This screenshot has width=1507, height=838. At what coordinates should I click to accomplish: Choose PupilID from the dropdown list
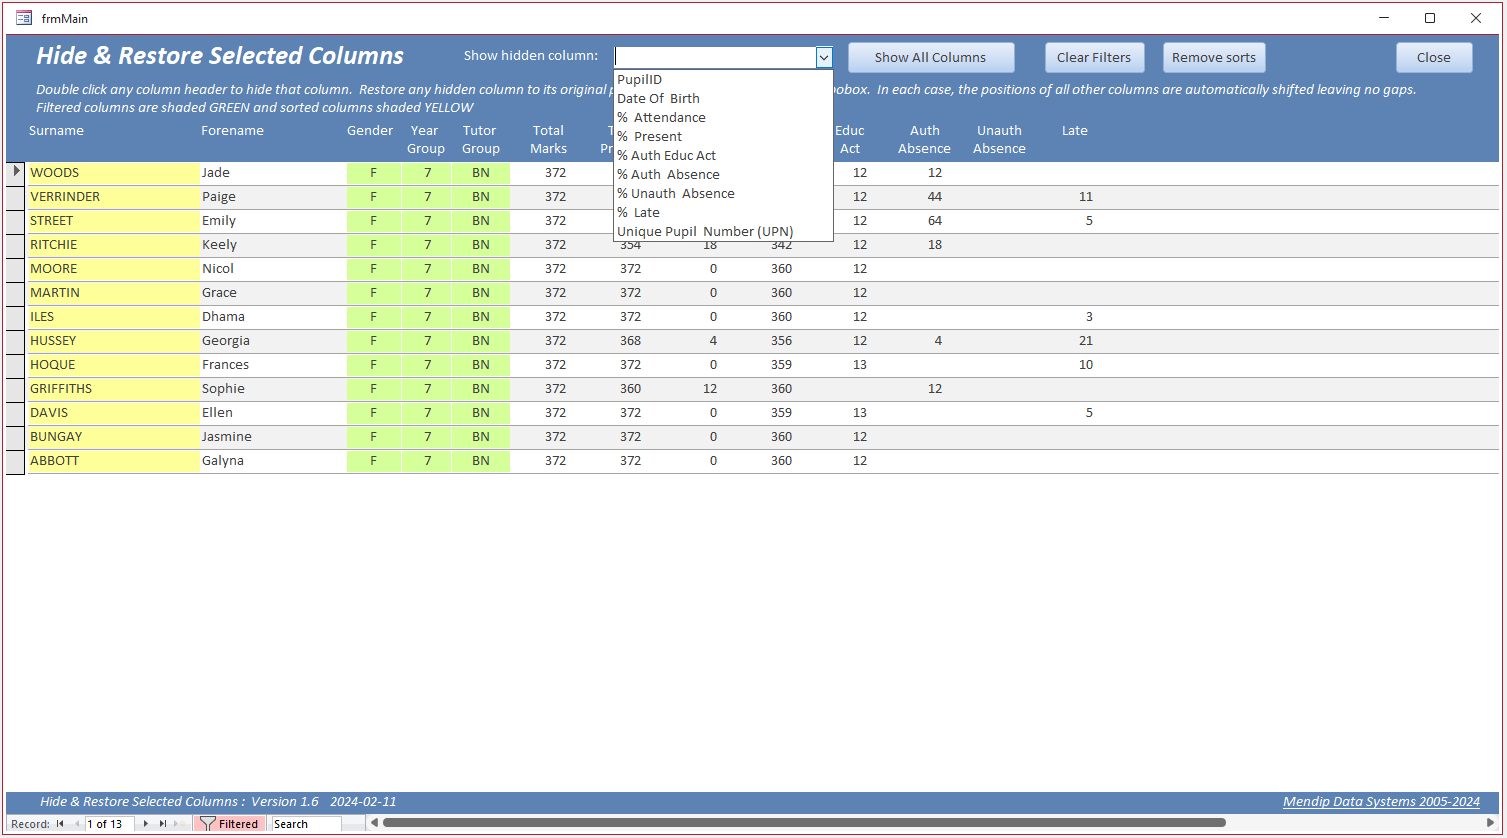[723, 80]
